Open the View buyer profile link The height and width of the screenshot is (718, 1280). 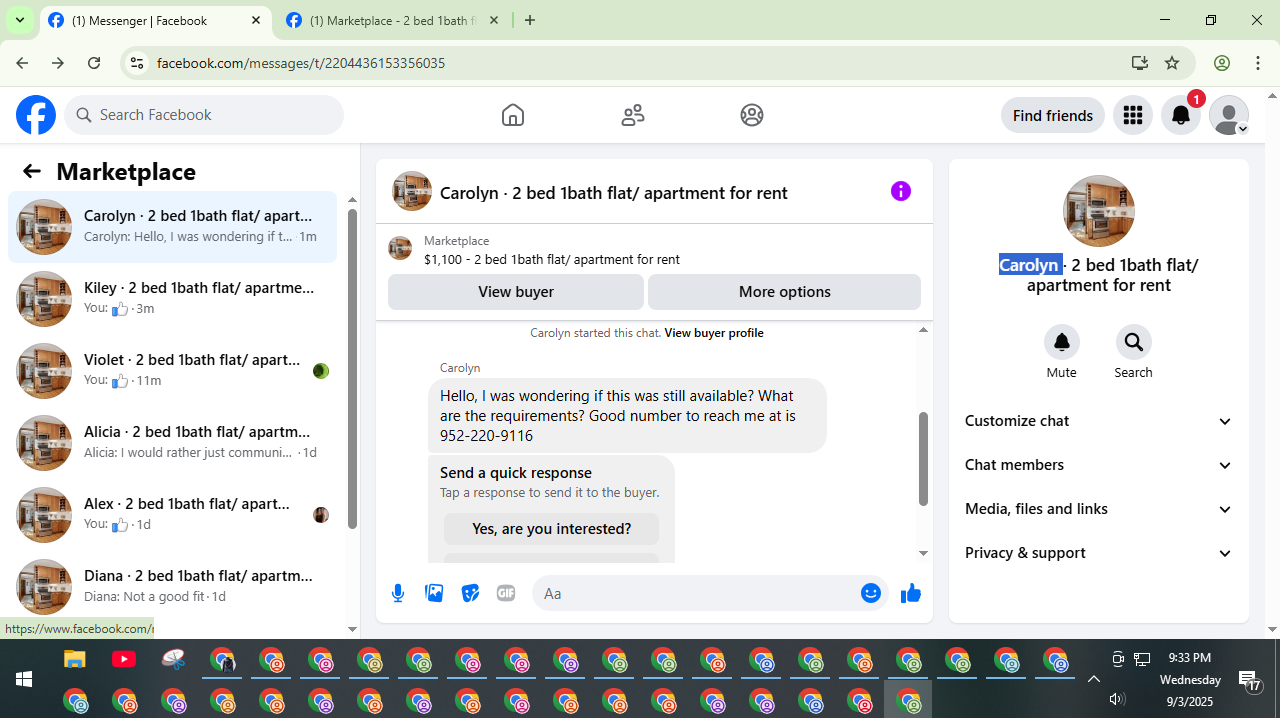(x=714, y=333)
